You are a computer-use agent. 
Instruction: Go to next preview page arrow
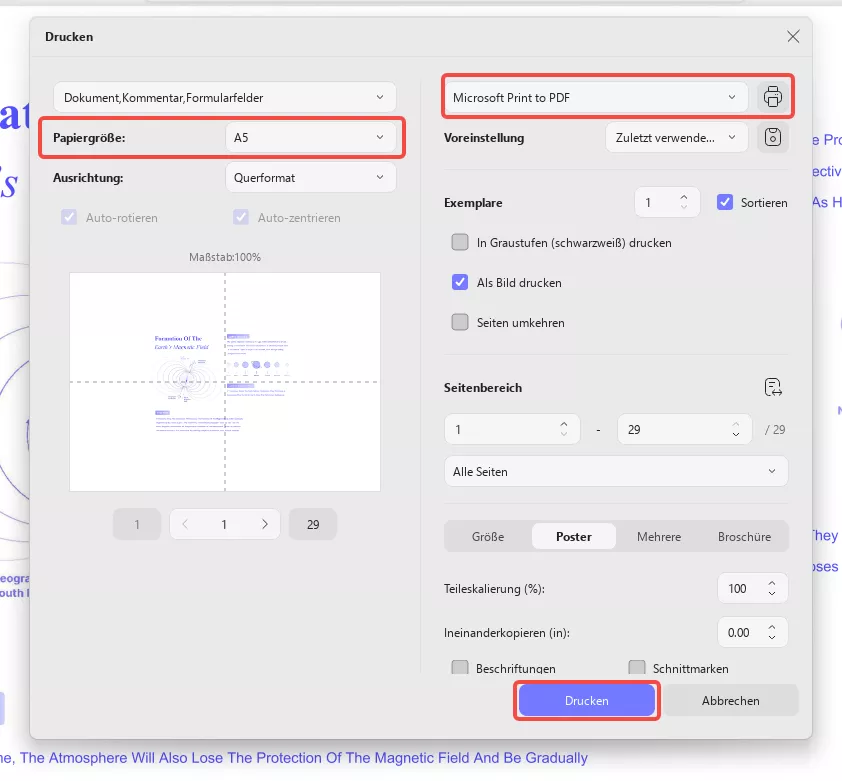(x=265, y=524)
